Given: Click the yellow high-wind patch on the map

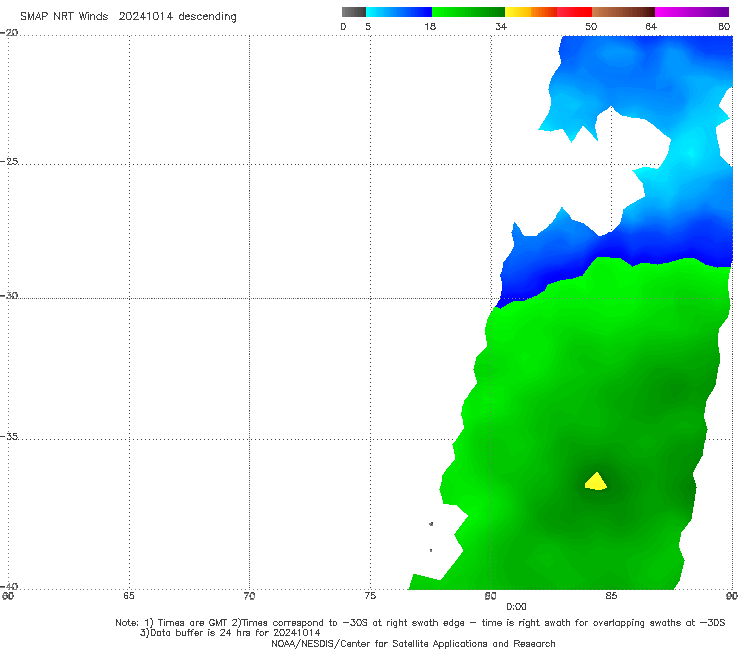Looking at the screenshot, I should pos(596,482).
